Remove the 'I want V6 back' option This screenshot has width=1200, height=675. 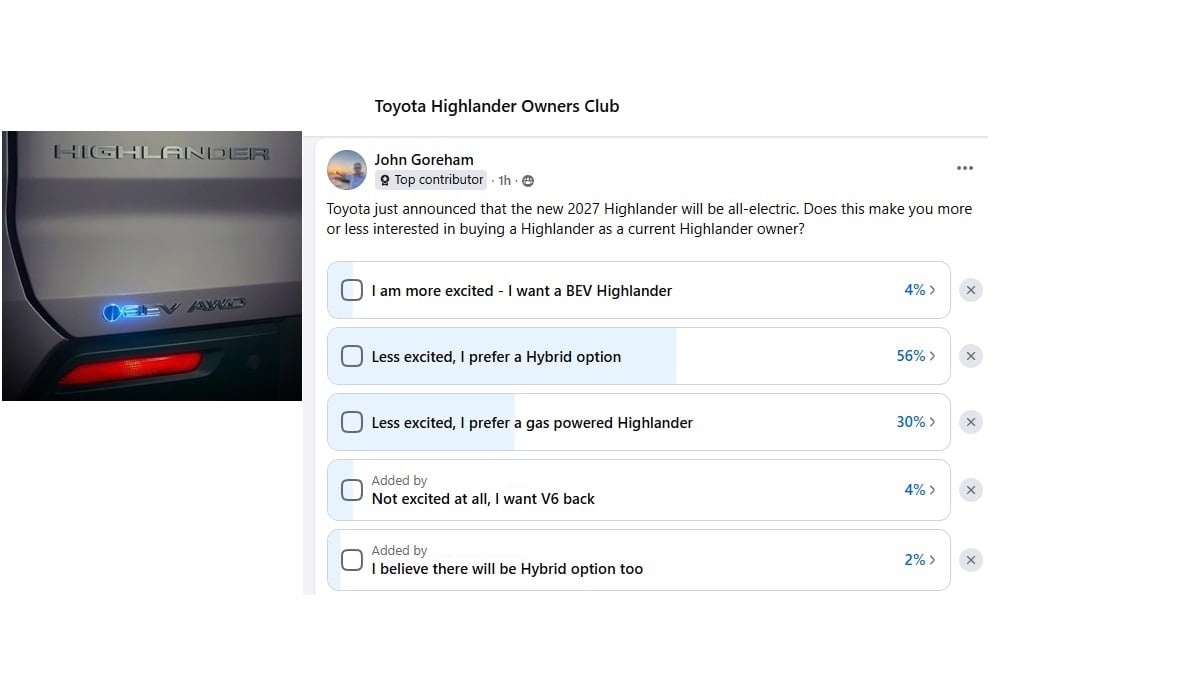970,490
